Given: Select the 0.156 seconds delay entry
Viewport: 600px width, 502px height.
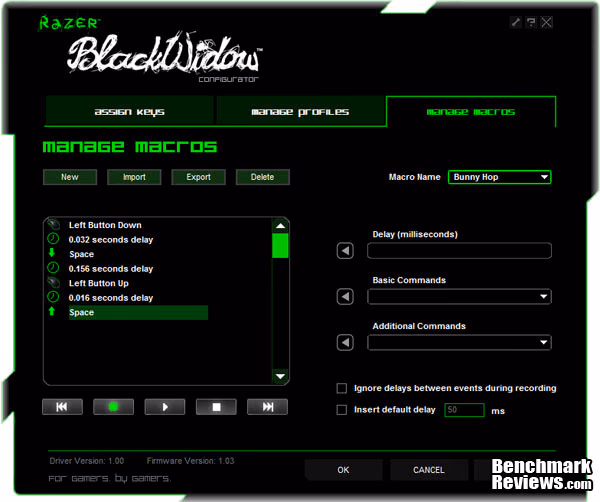Looking at the screenshot, I should [x=111, y=269].
